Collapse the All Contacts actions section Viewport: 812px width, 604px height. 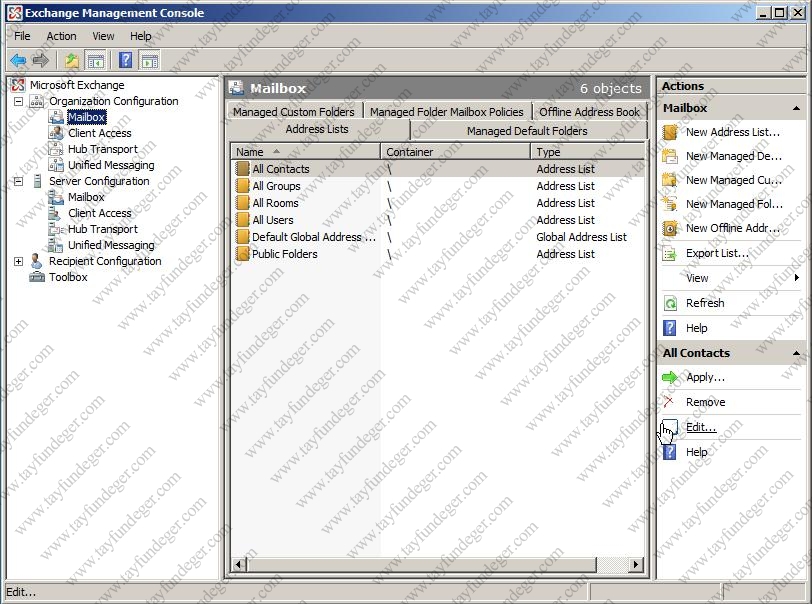(x=796, y=353)
